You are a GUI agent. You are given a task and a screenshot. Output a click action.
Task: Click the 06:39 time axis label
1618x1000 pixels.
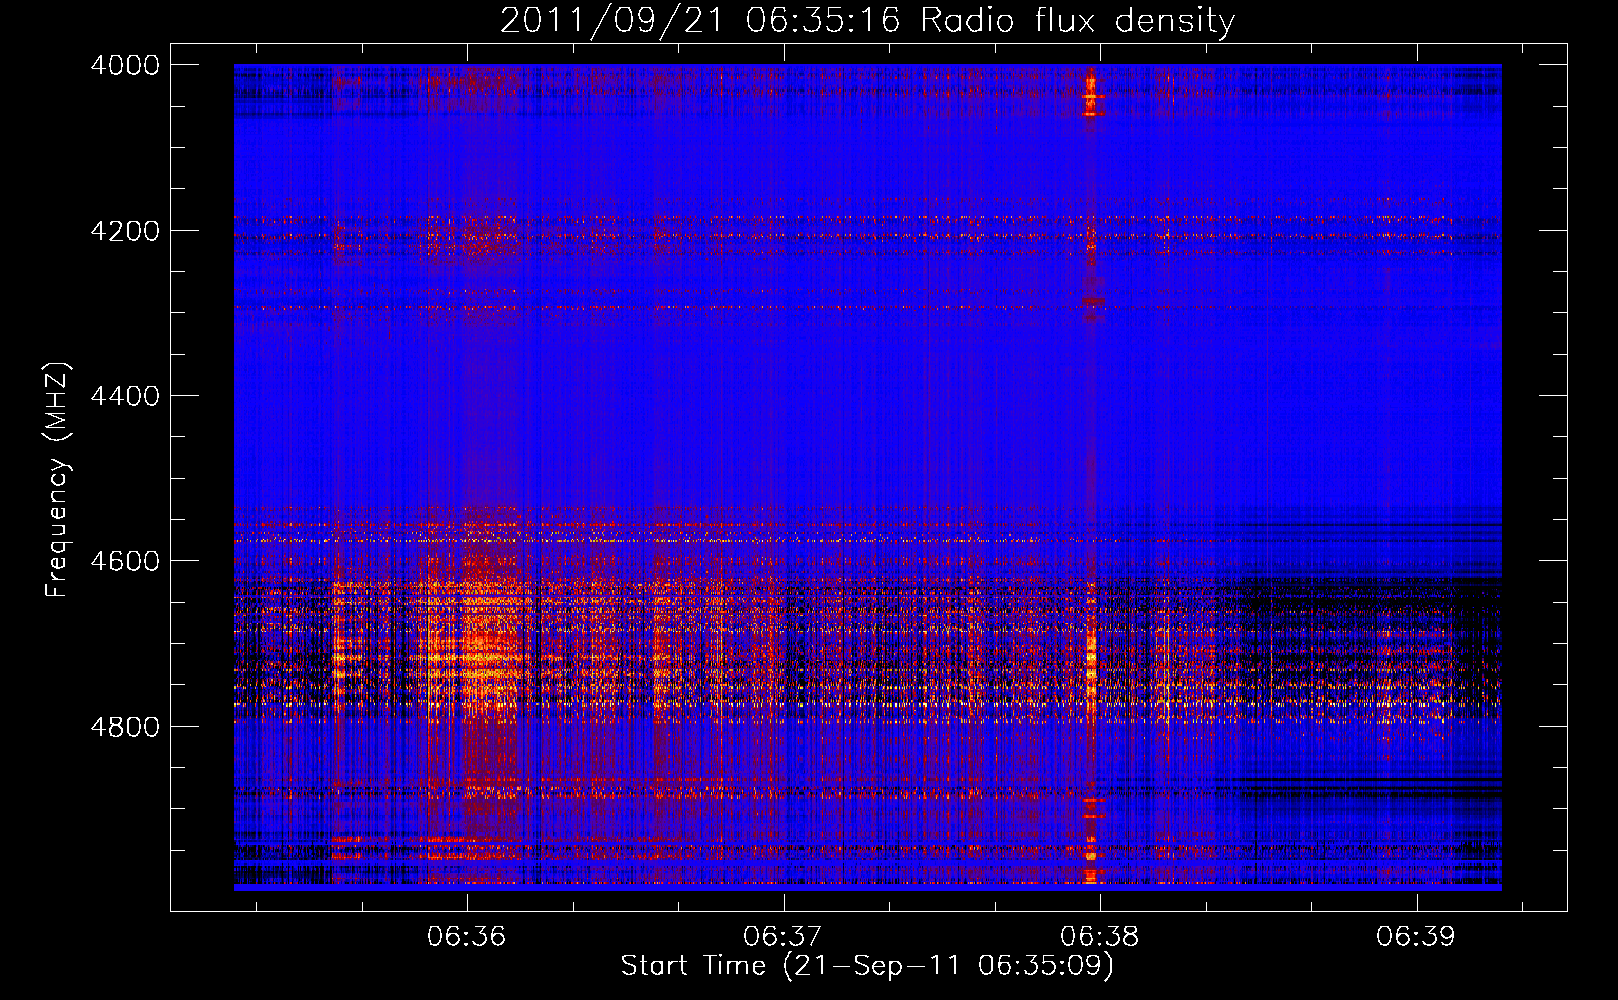[1416, 936]
